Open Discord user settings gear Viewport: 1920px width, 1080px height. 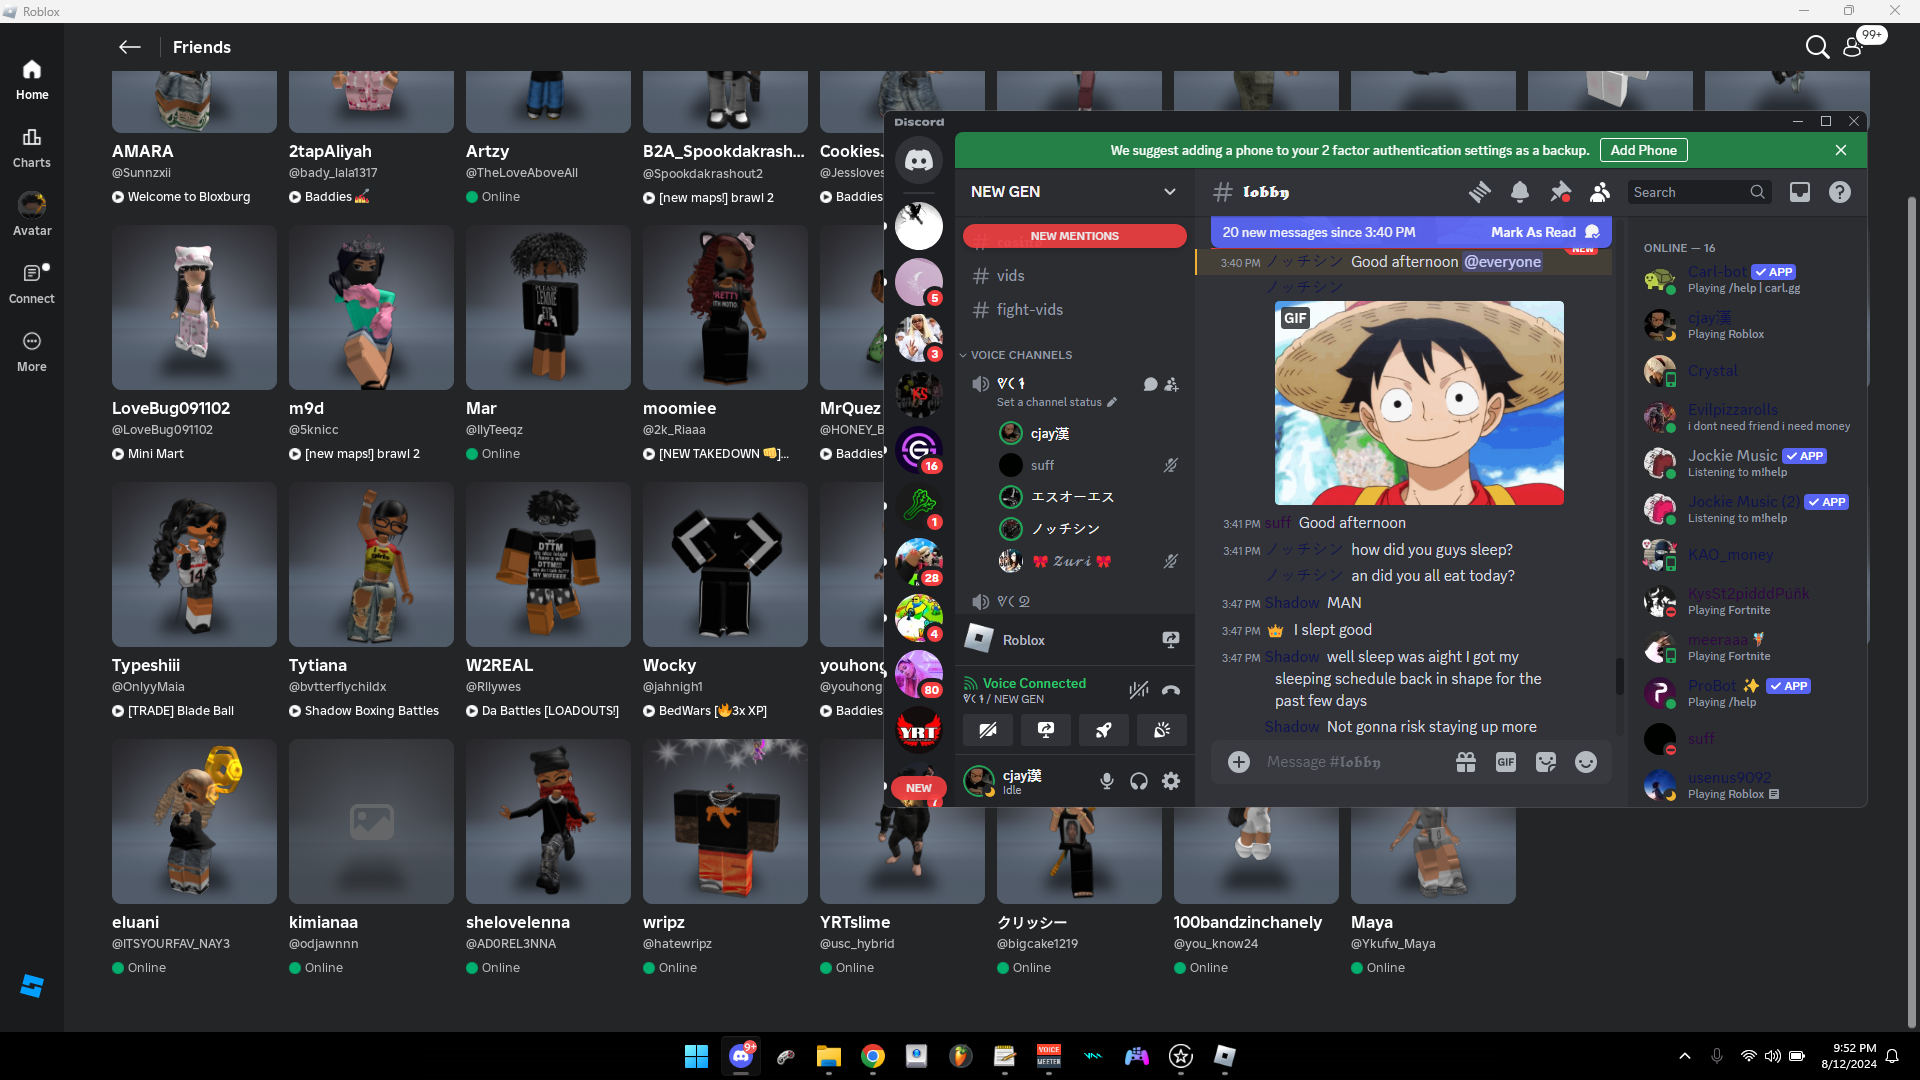pyautogui.click(x=1171, y=781)
